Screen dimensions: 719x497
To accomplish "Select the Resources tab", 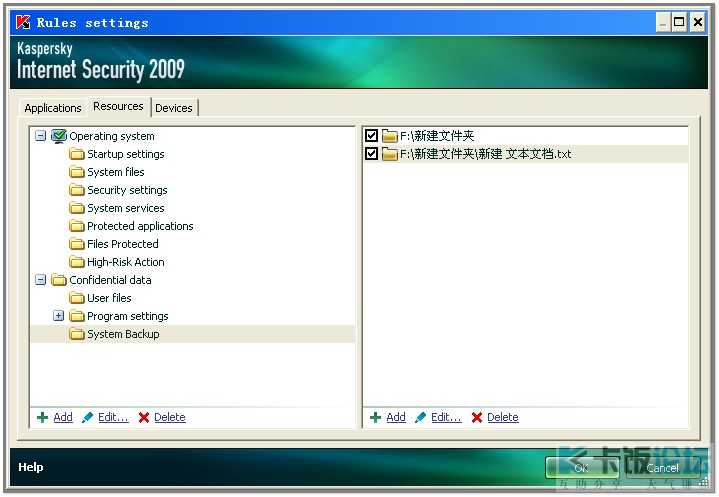I will [118, 106].
